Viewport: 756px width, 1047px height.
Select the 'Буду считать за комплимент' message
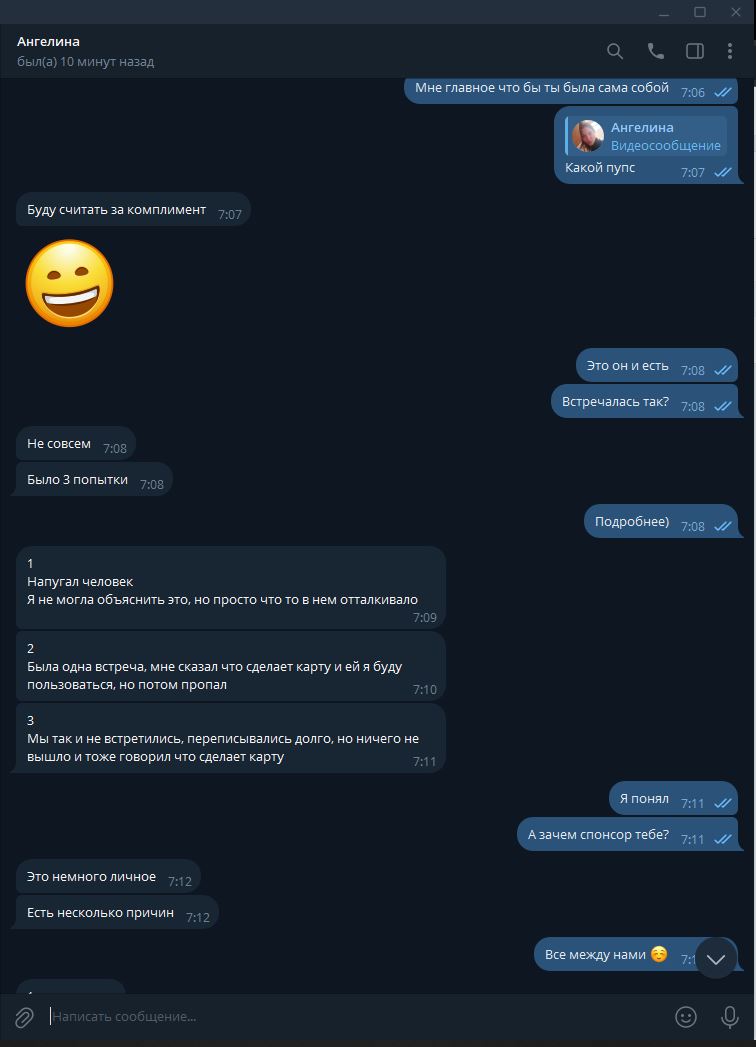[134, 210]
